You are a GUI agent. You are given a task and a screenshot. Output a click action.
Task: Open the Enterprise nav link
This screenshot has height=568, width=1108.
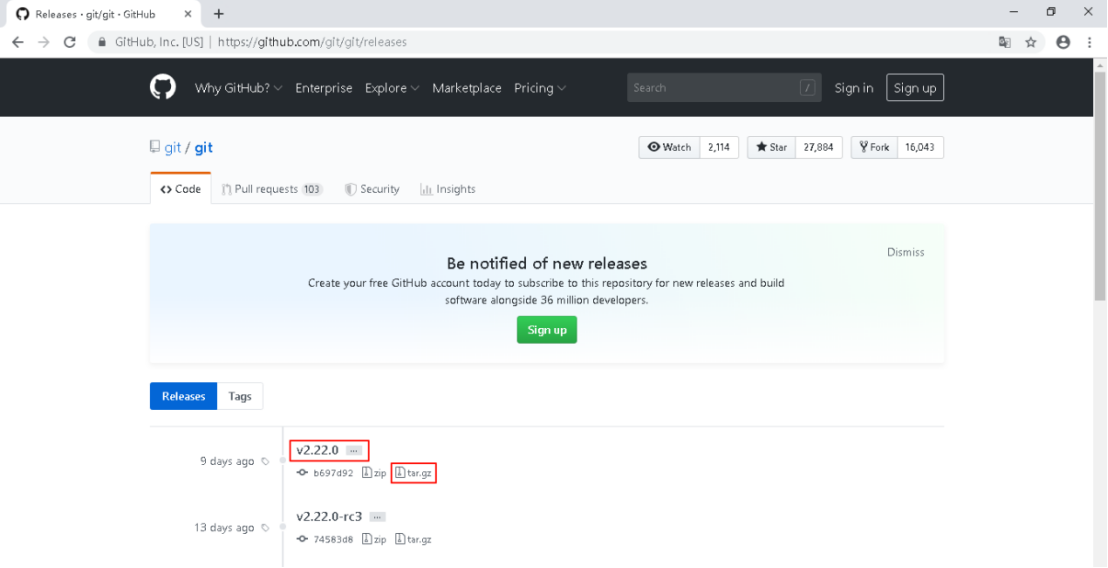[x=324, y=88]
